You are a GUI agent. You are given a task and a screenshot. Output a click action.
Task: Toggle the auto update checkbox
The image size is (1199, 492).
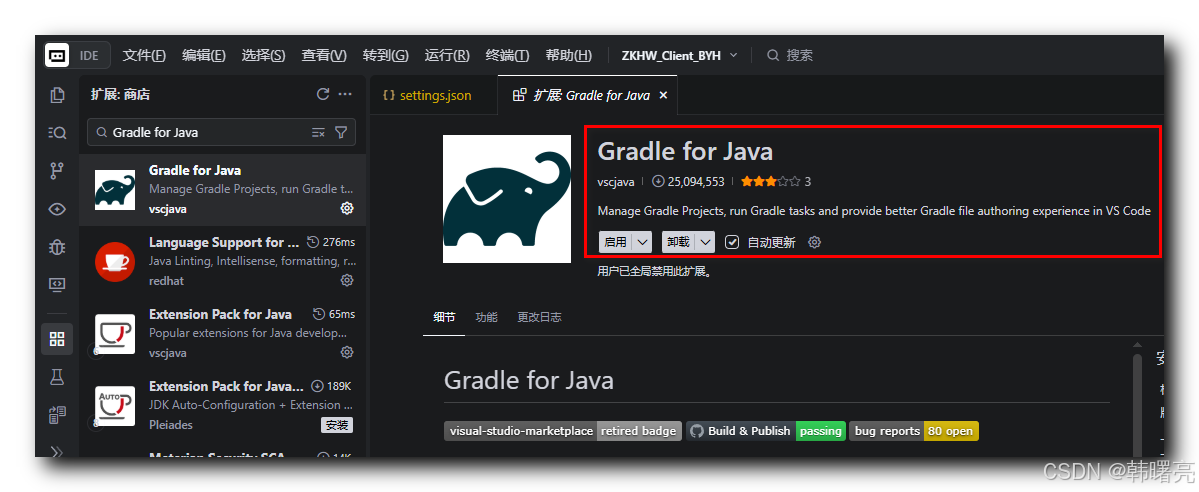(x=732, y=242)
